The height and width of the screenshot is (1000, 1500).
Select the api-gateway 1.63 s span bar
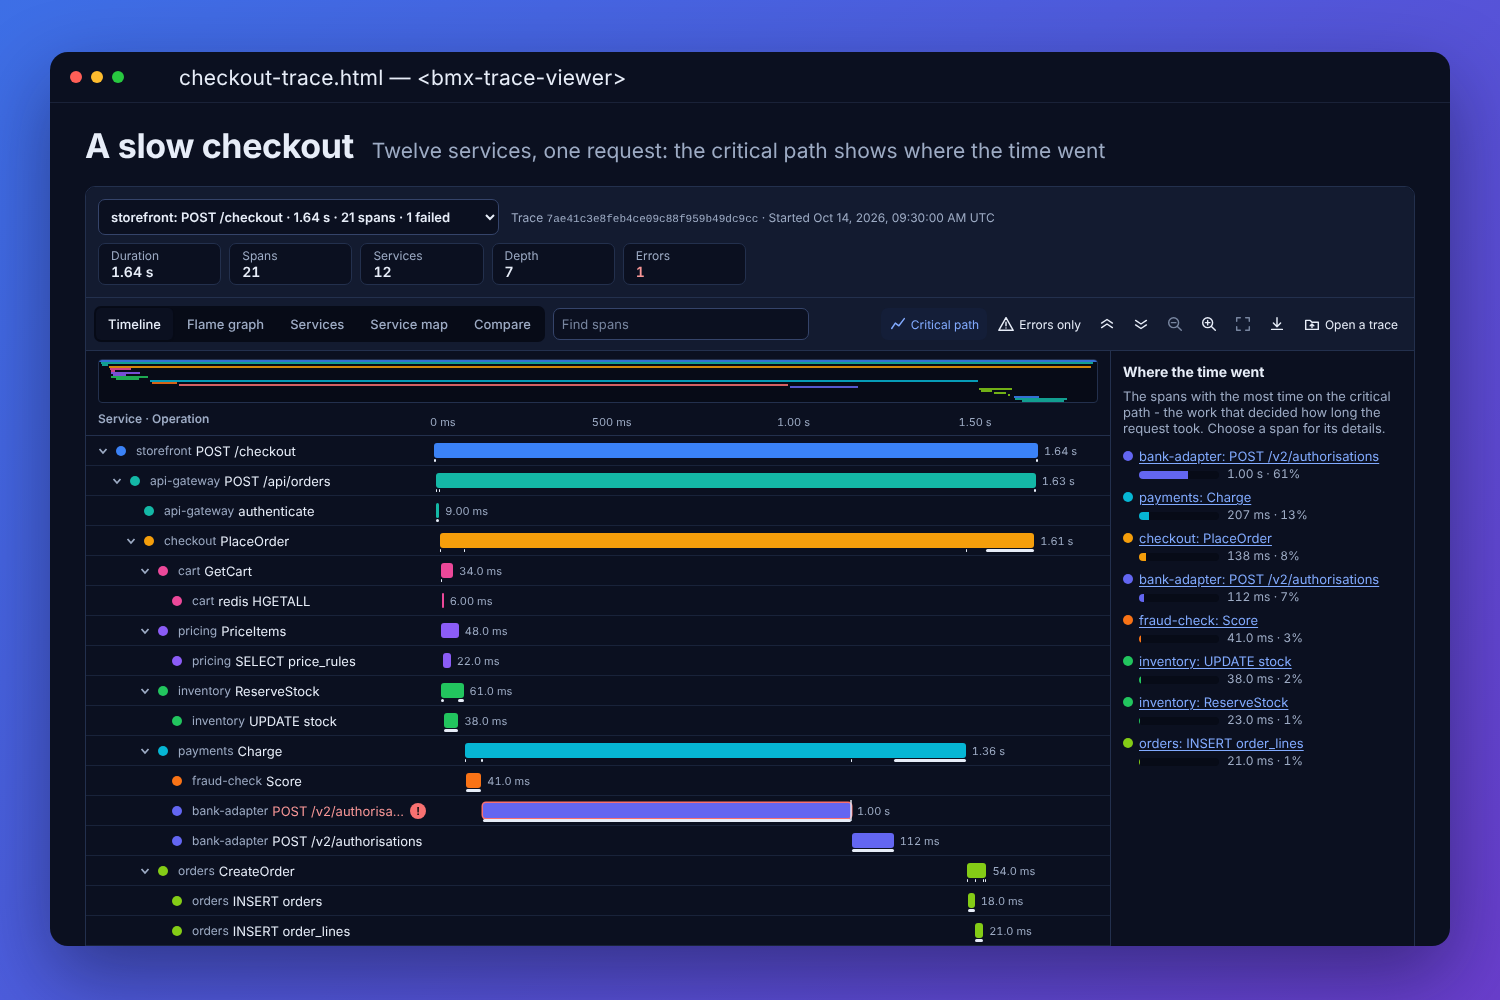point(736,481)
